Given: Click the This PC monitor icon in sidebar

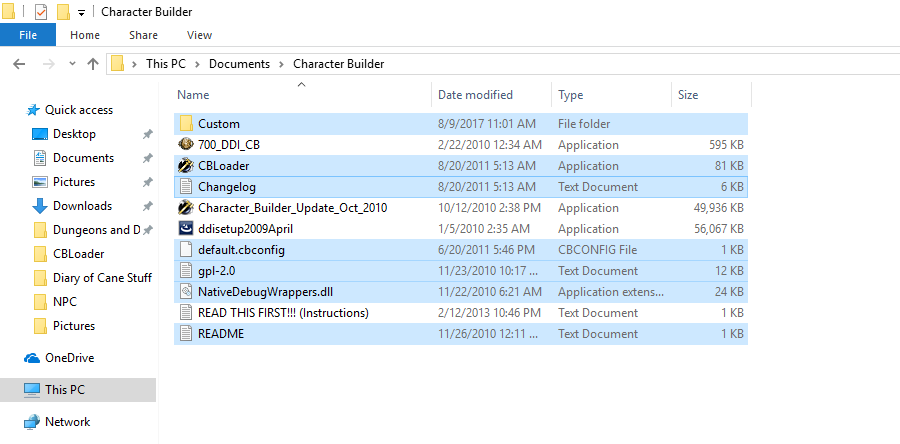Looking at the screenshot, I should coord(32,390).
